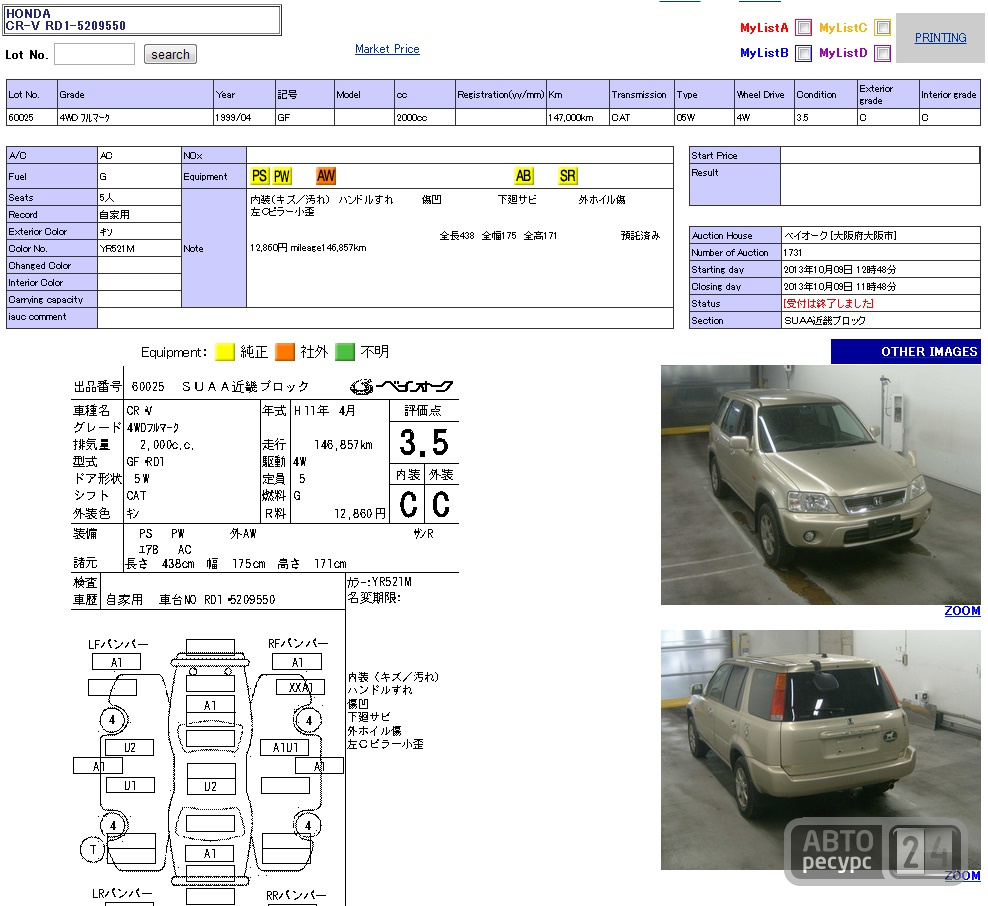Click the lot number 60025 cell
This screenshot has height=906, width=988.
click(x=32, y=117)
